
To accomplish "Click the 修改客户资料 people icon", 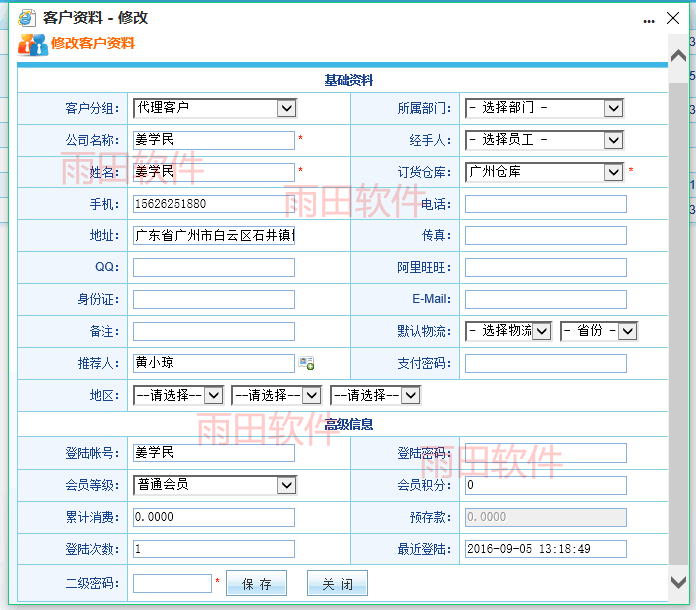I will [33, 44].
